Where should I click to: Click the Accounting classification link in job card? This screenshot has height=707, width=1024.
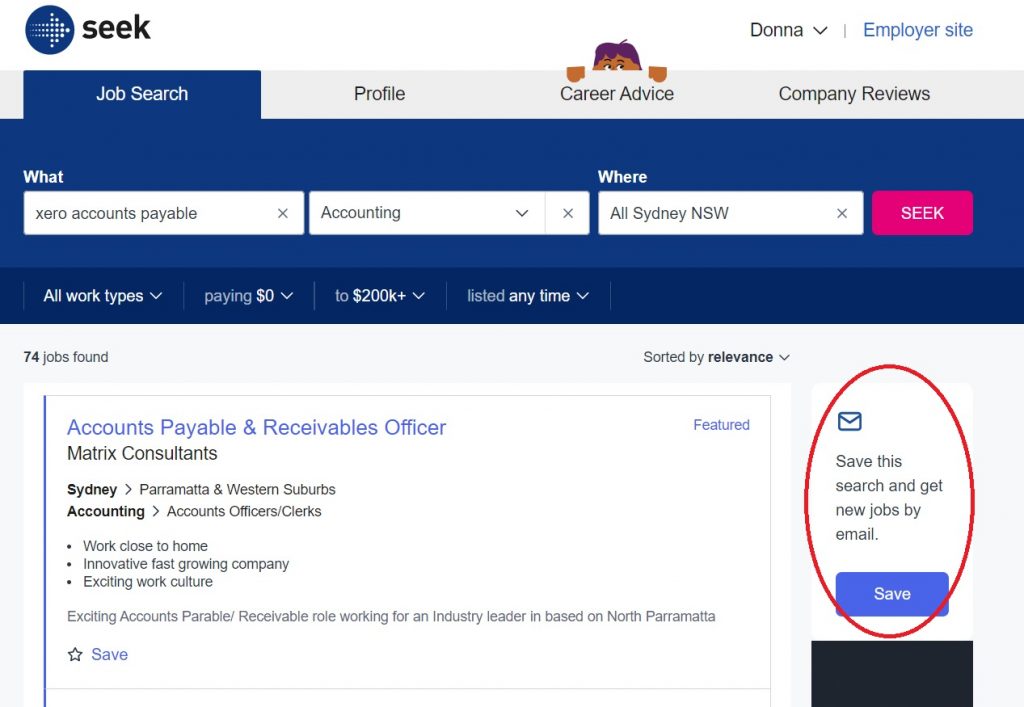click(106, 511)
